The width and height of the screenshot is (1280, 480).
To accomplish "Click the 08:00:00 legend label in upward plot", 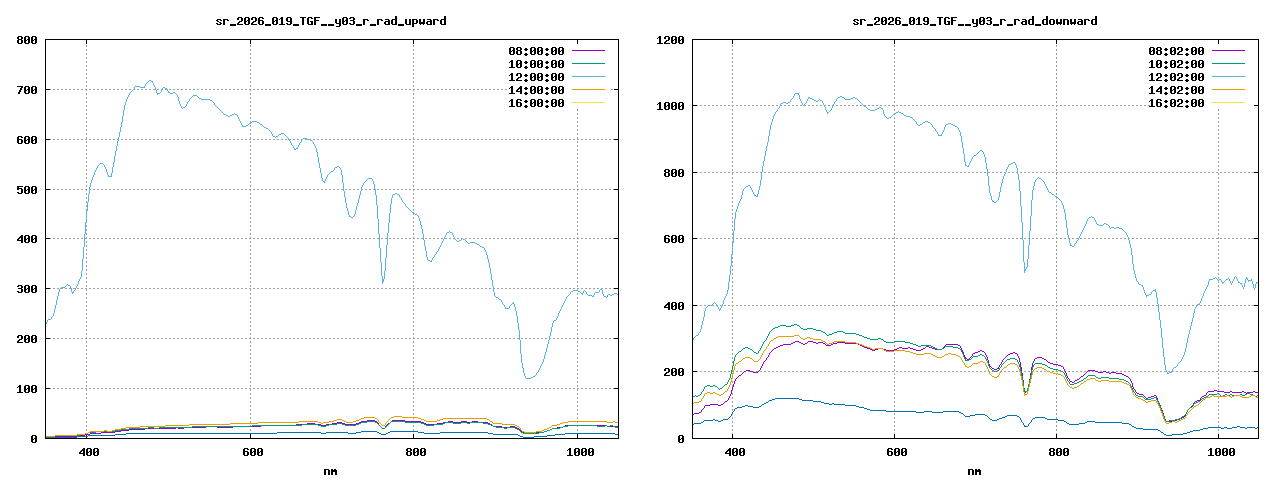I will 537,51.
